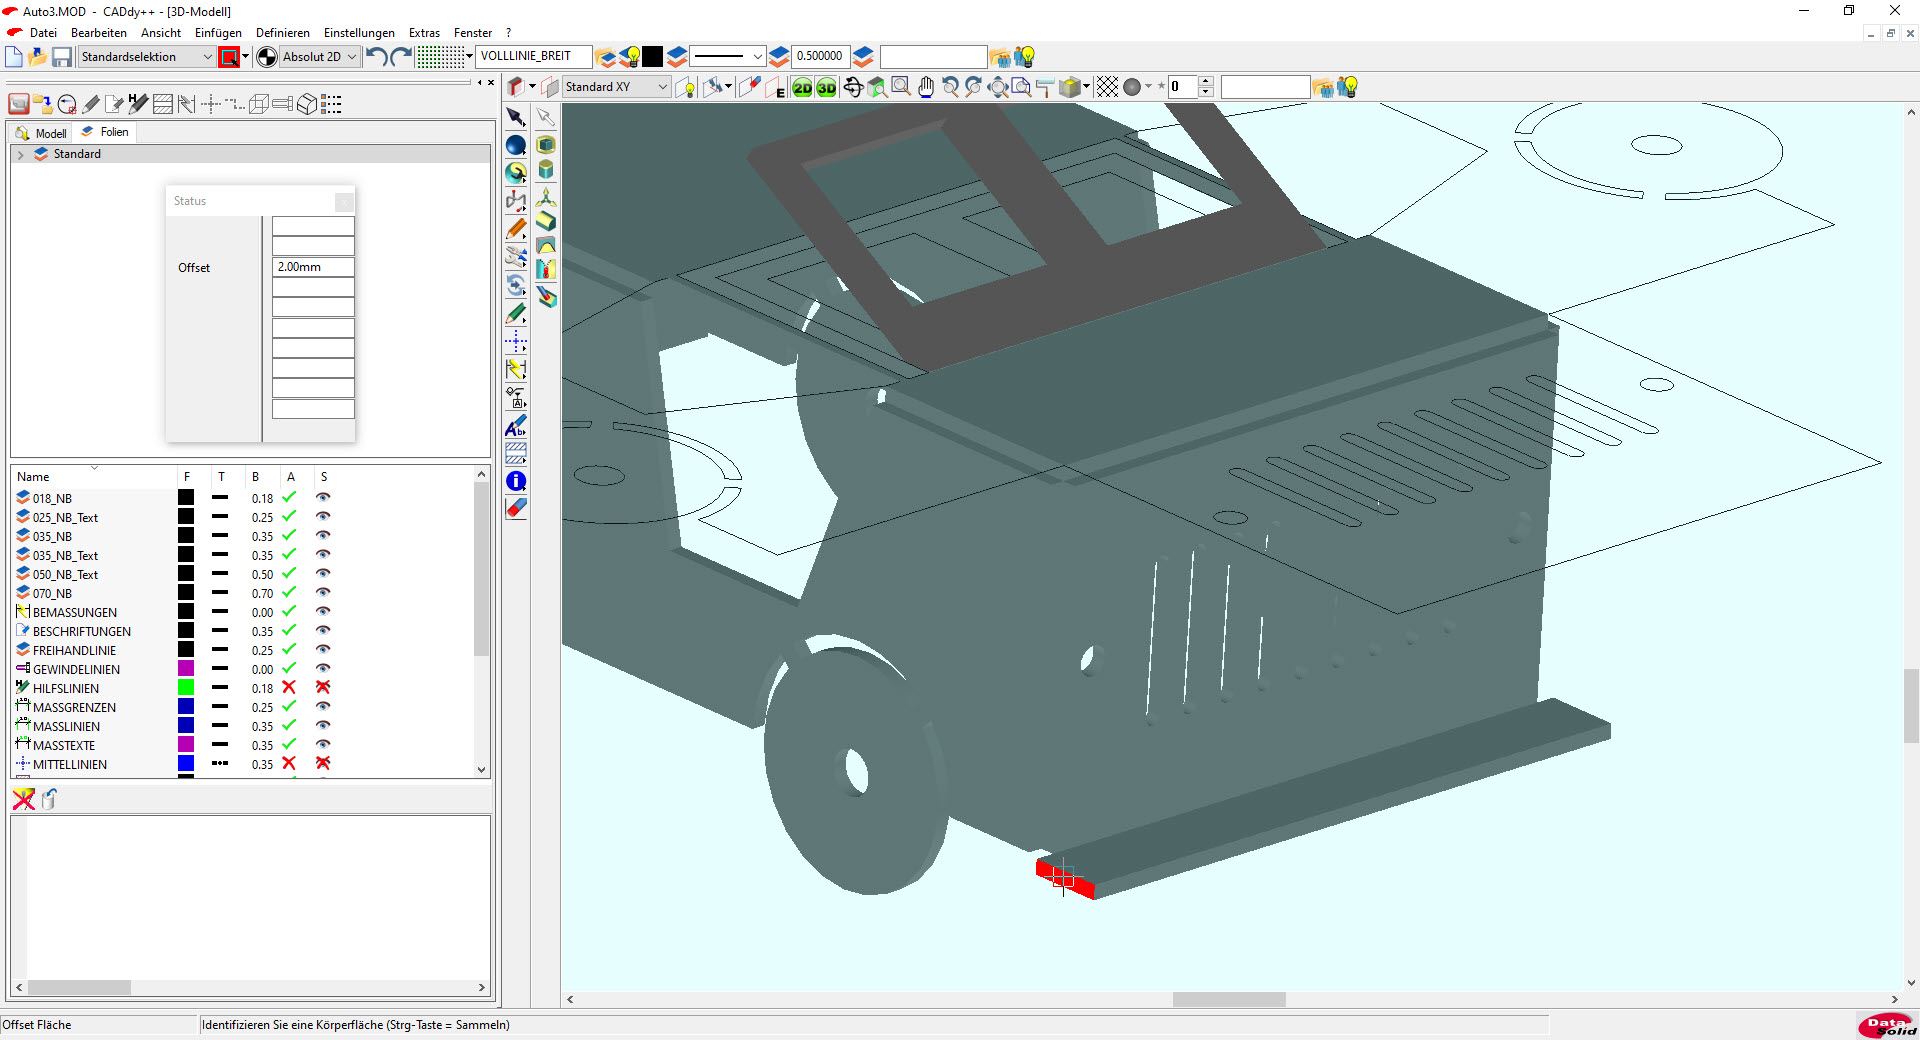1920x1040 pixels.
Task: Activate the 2D view mode button
Action: 802,88
